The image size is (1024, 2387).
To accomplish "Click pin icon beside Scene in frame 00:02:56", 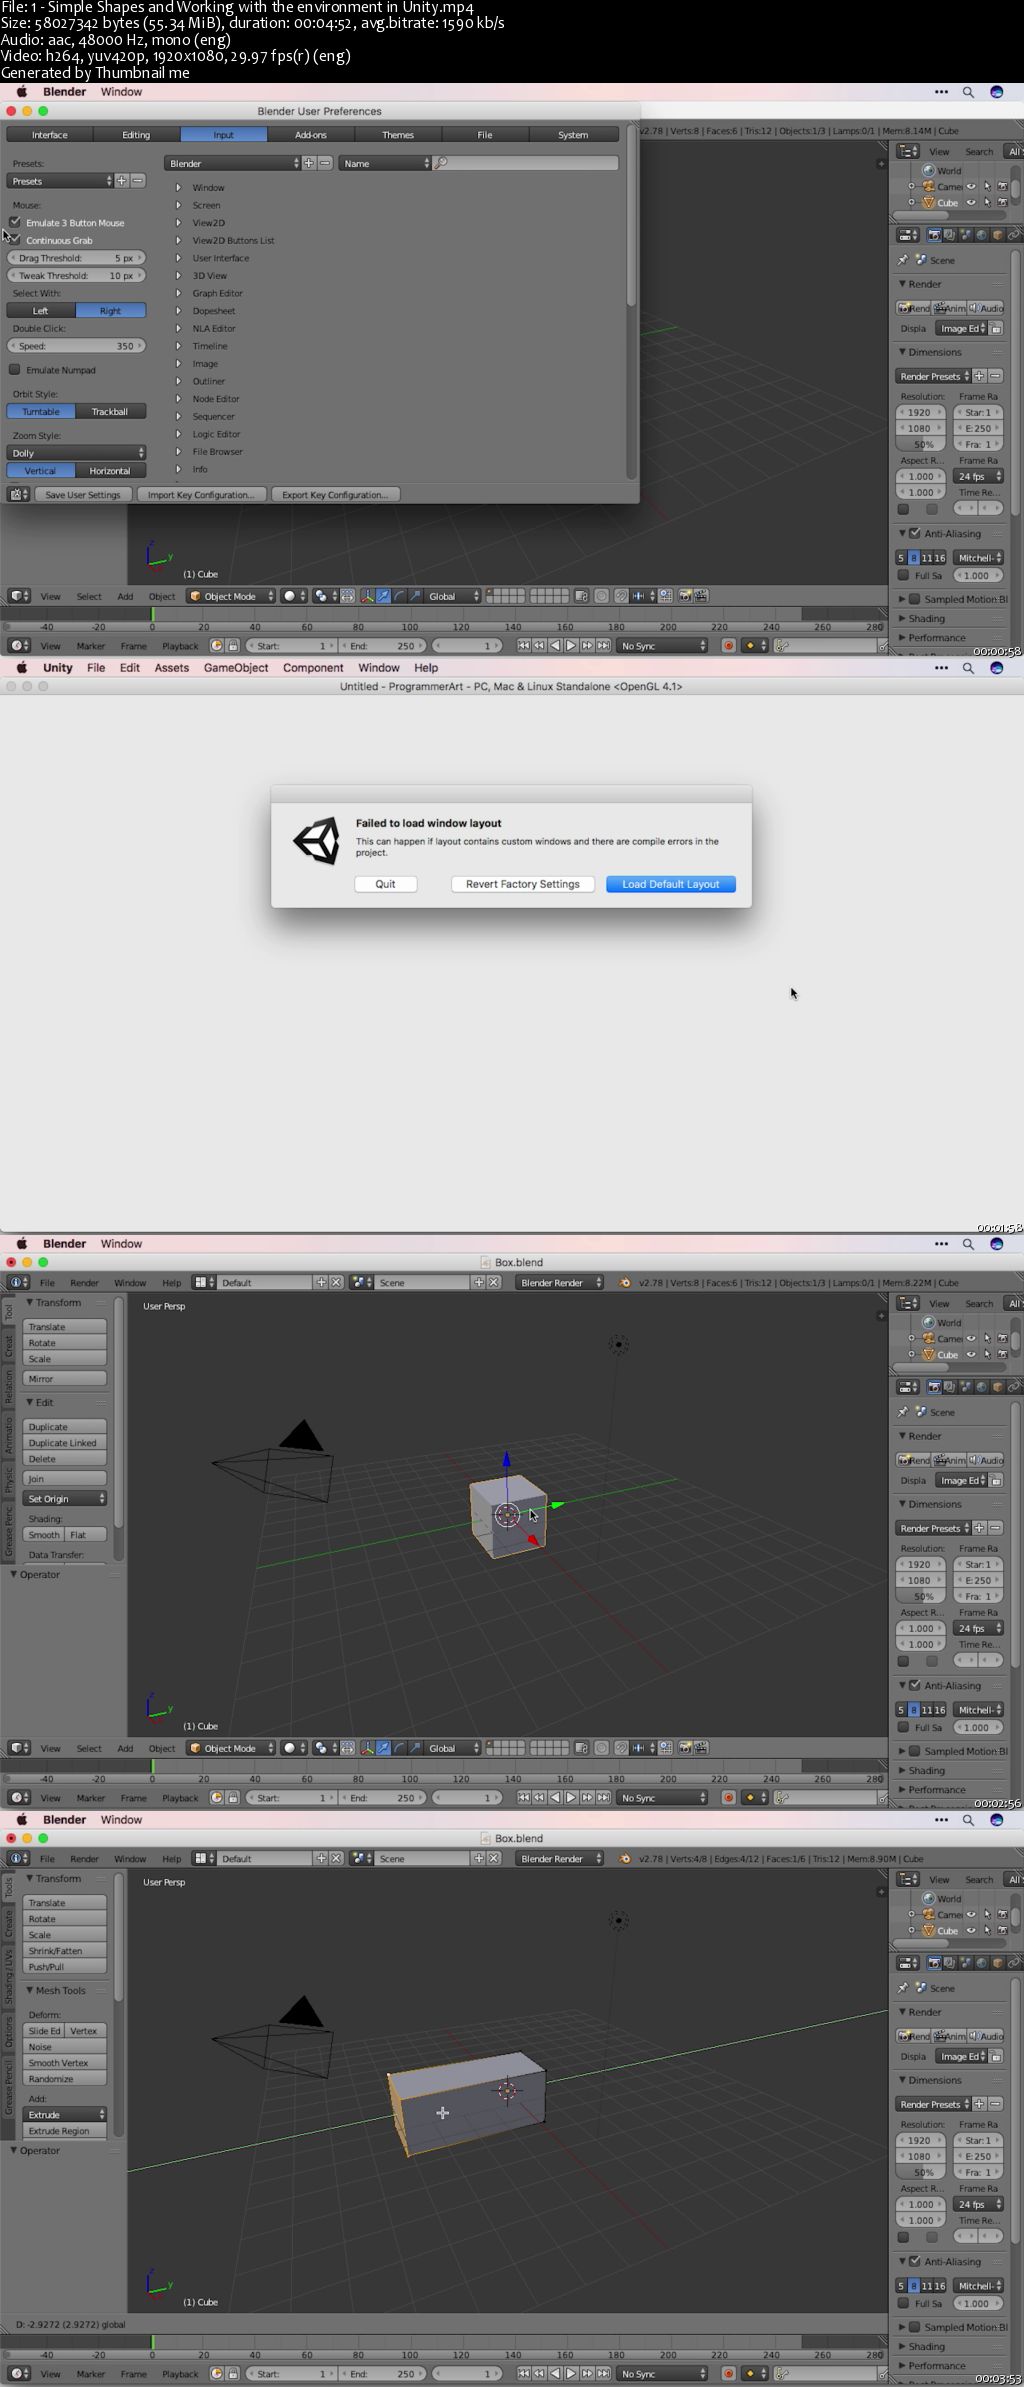I will 903,1412.
